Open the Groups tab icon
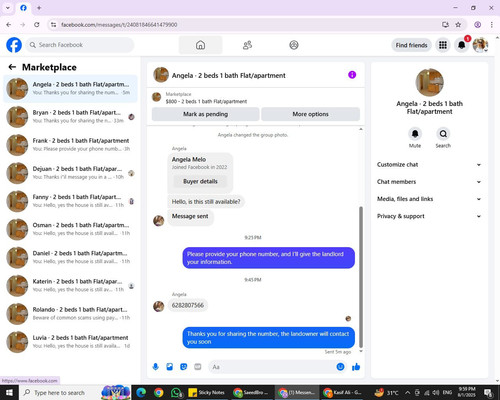The height and width of the screenshot is (400, 500). point(294,45)
